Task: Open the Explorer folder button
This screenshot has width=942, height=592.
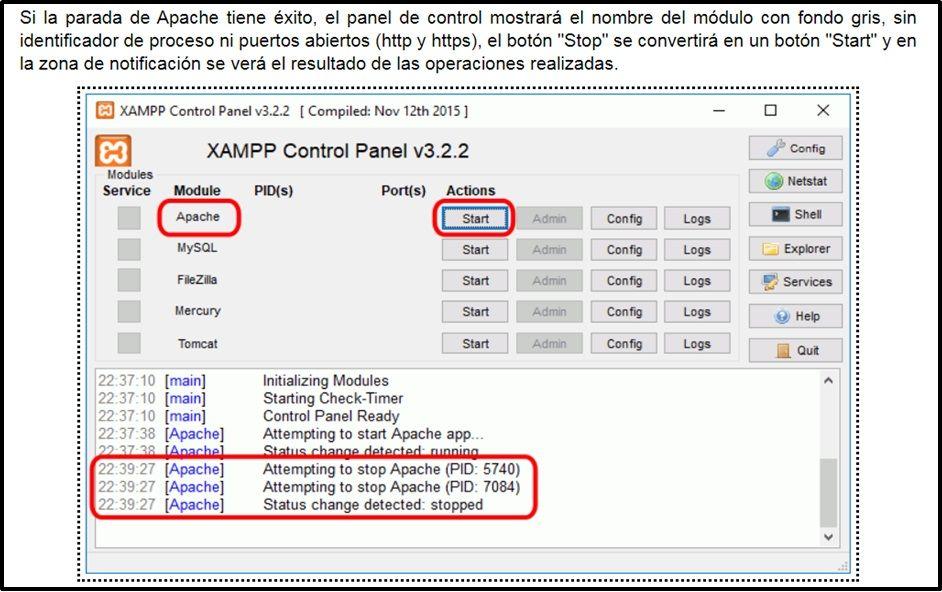Action: pos(795,249)
